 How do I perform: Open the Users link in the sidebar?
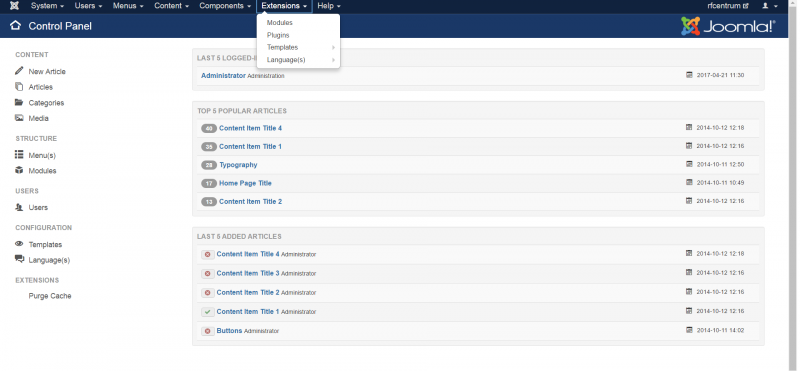tap(38, 208)
